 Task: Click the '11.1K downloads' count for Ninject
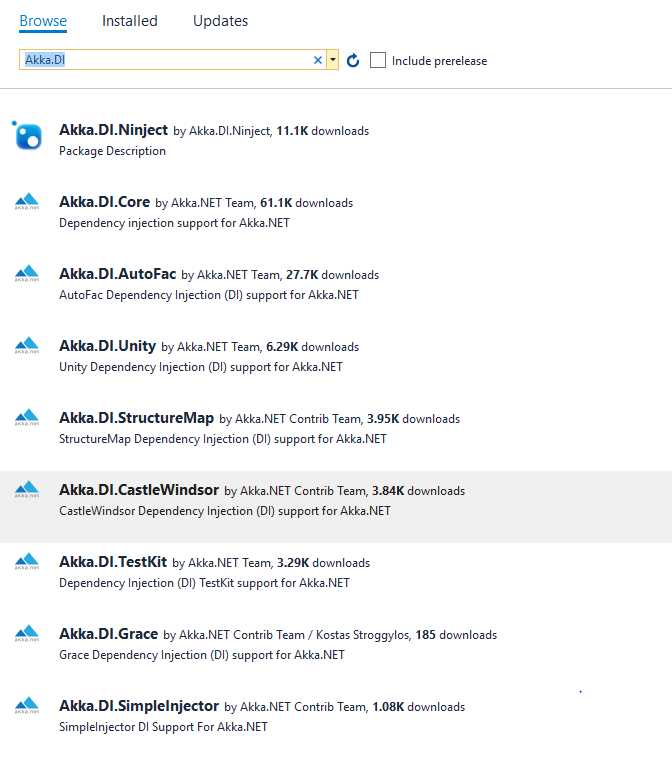tap(322, 131)
